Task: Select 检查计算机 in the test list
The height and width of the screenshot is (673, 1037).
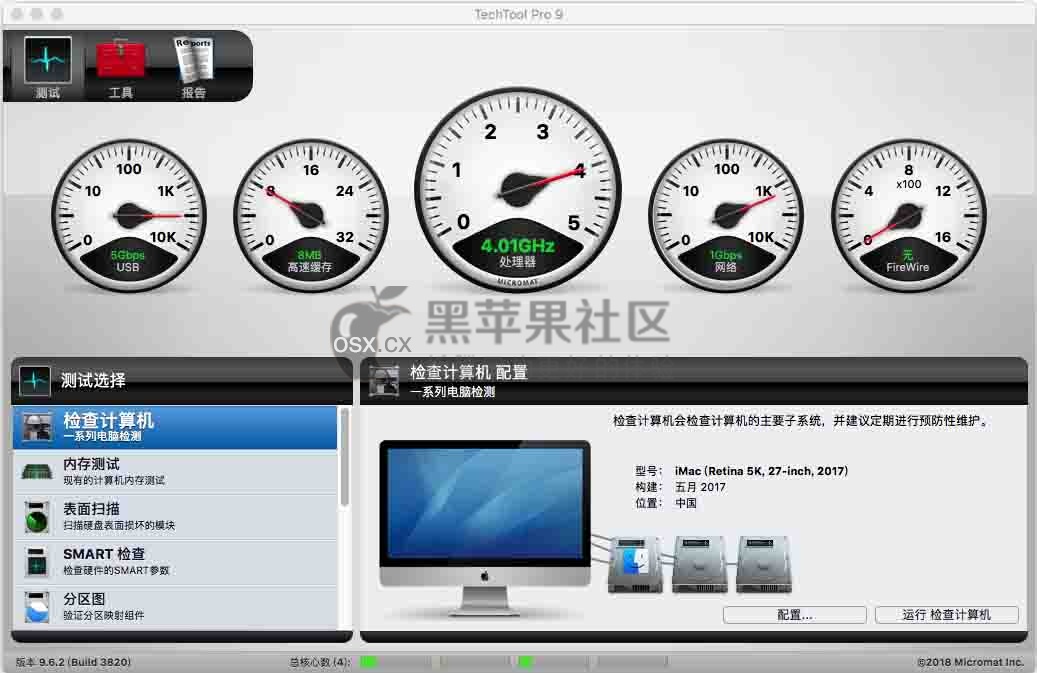Action: pos(175,428)
